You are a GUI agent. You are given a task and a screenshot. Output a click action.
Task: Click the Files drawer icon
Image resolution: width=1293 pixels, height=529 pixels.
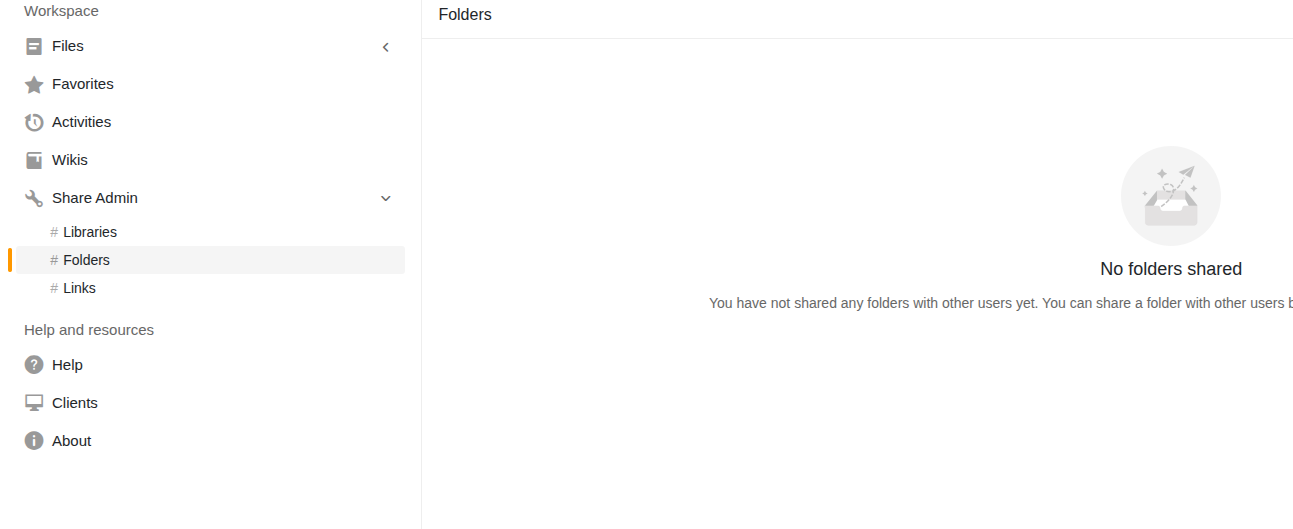(34, 46)
